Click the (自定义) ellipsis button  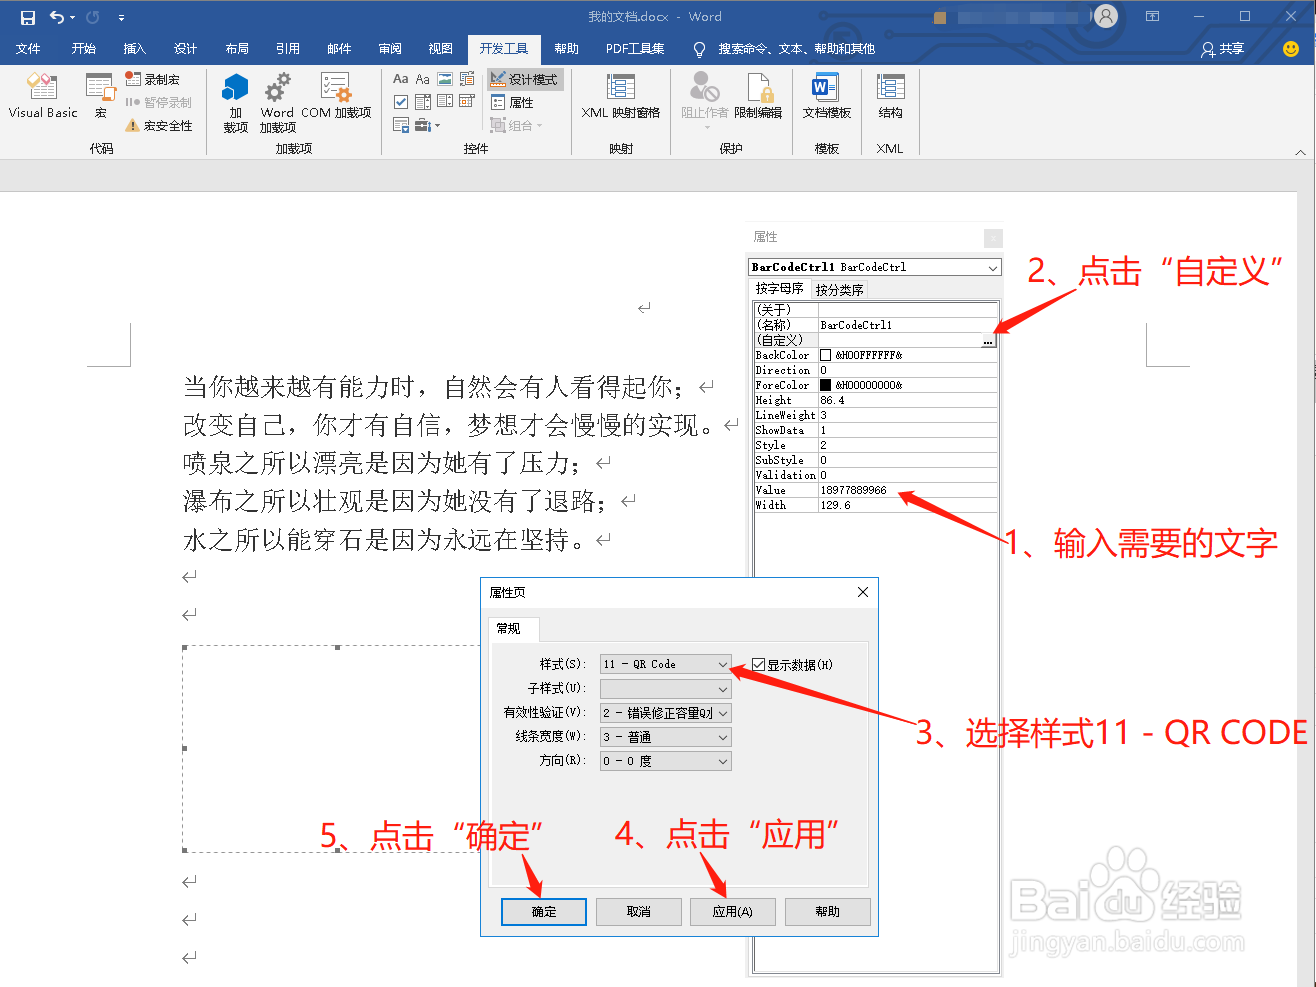click(988, 340)
